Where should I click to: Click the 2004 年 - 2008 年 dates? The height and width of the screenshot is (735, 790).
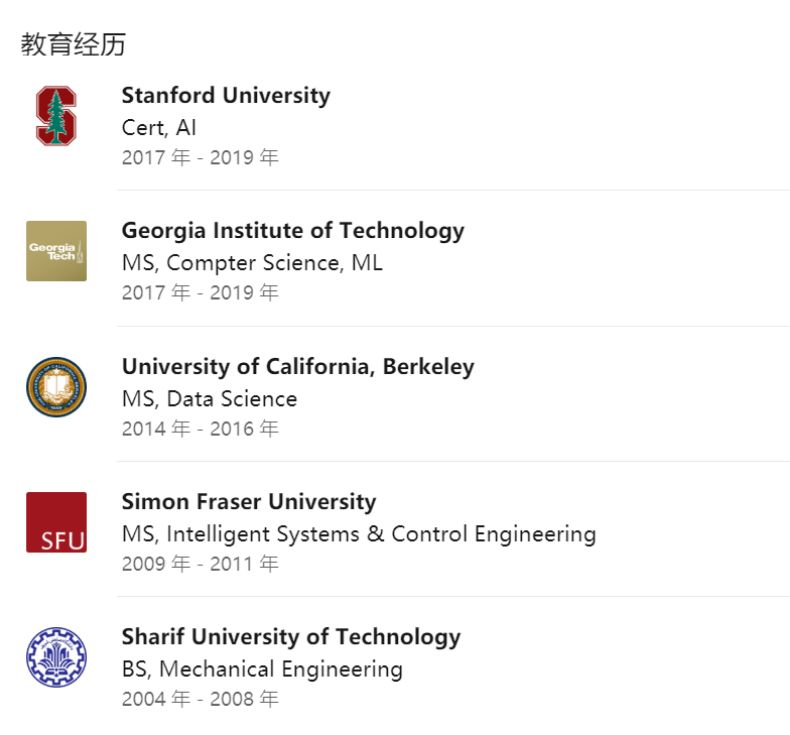pyautogui.click(x=200, y=699)
